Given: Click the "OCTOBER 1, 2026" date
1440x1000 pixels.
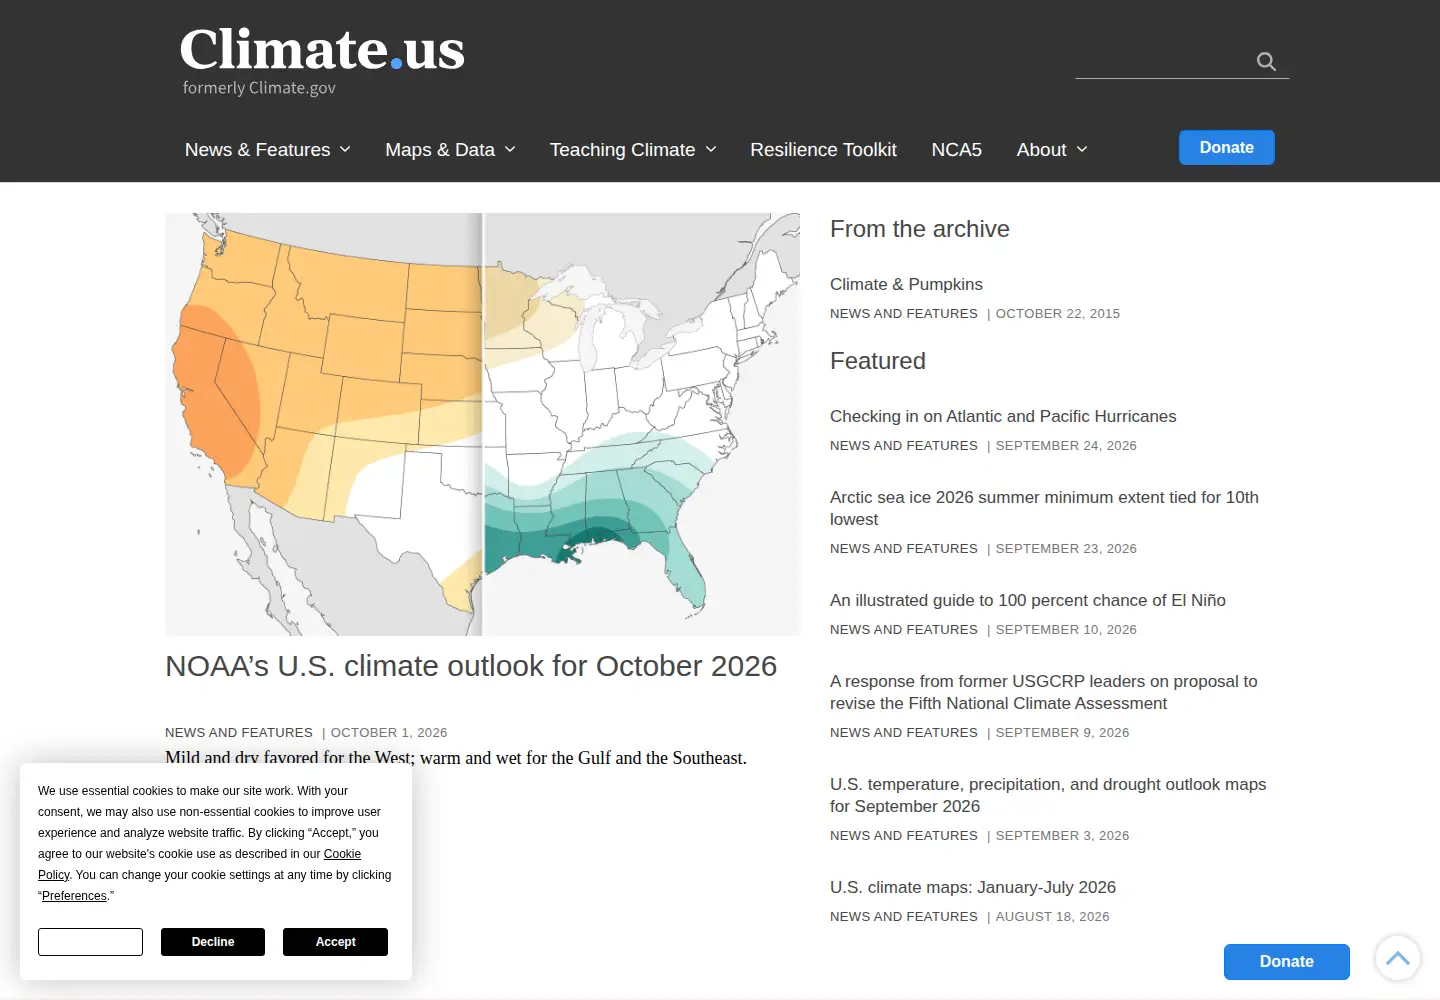Looking at the screenshot, I should [x=389, y=733].
